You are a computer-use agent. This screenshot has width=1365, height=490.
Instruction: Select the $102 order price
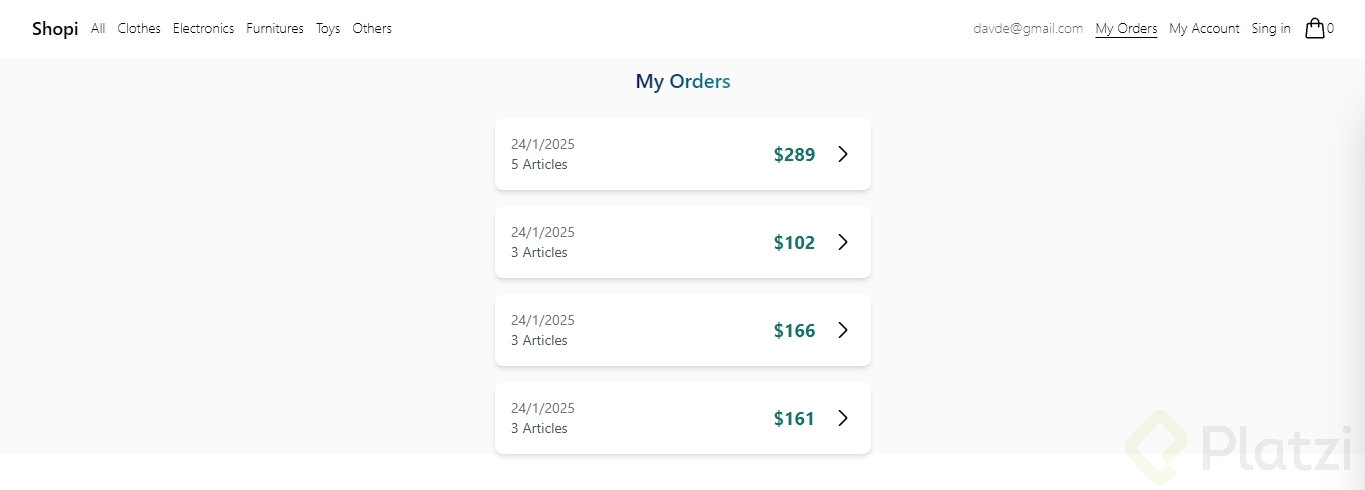(x=794, y=242)
